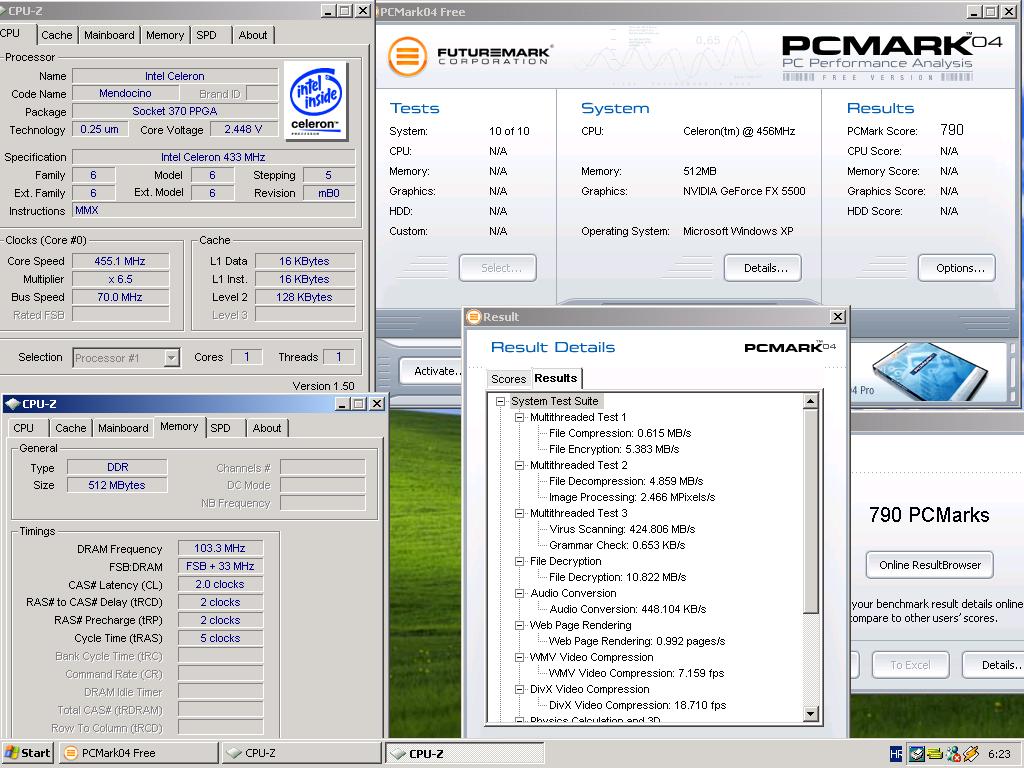The height and width of the screenshot is (768, 1024).
Task: Close the Result Details dialog
Action: tap(837, 317)
